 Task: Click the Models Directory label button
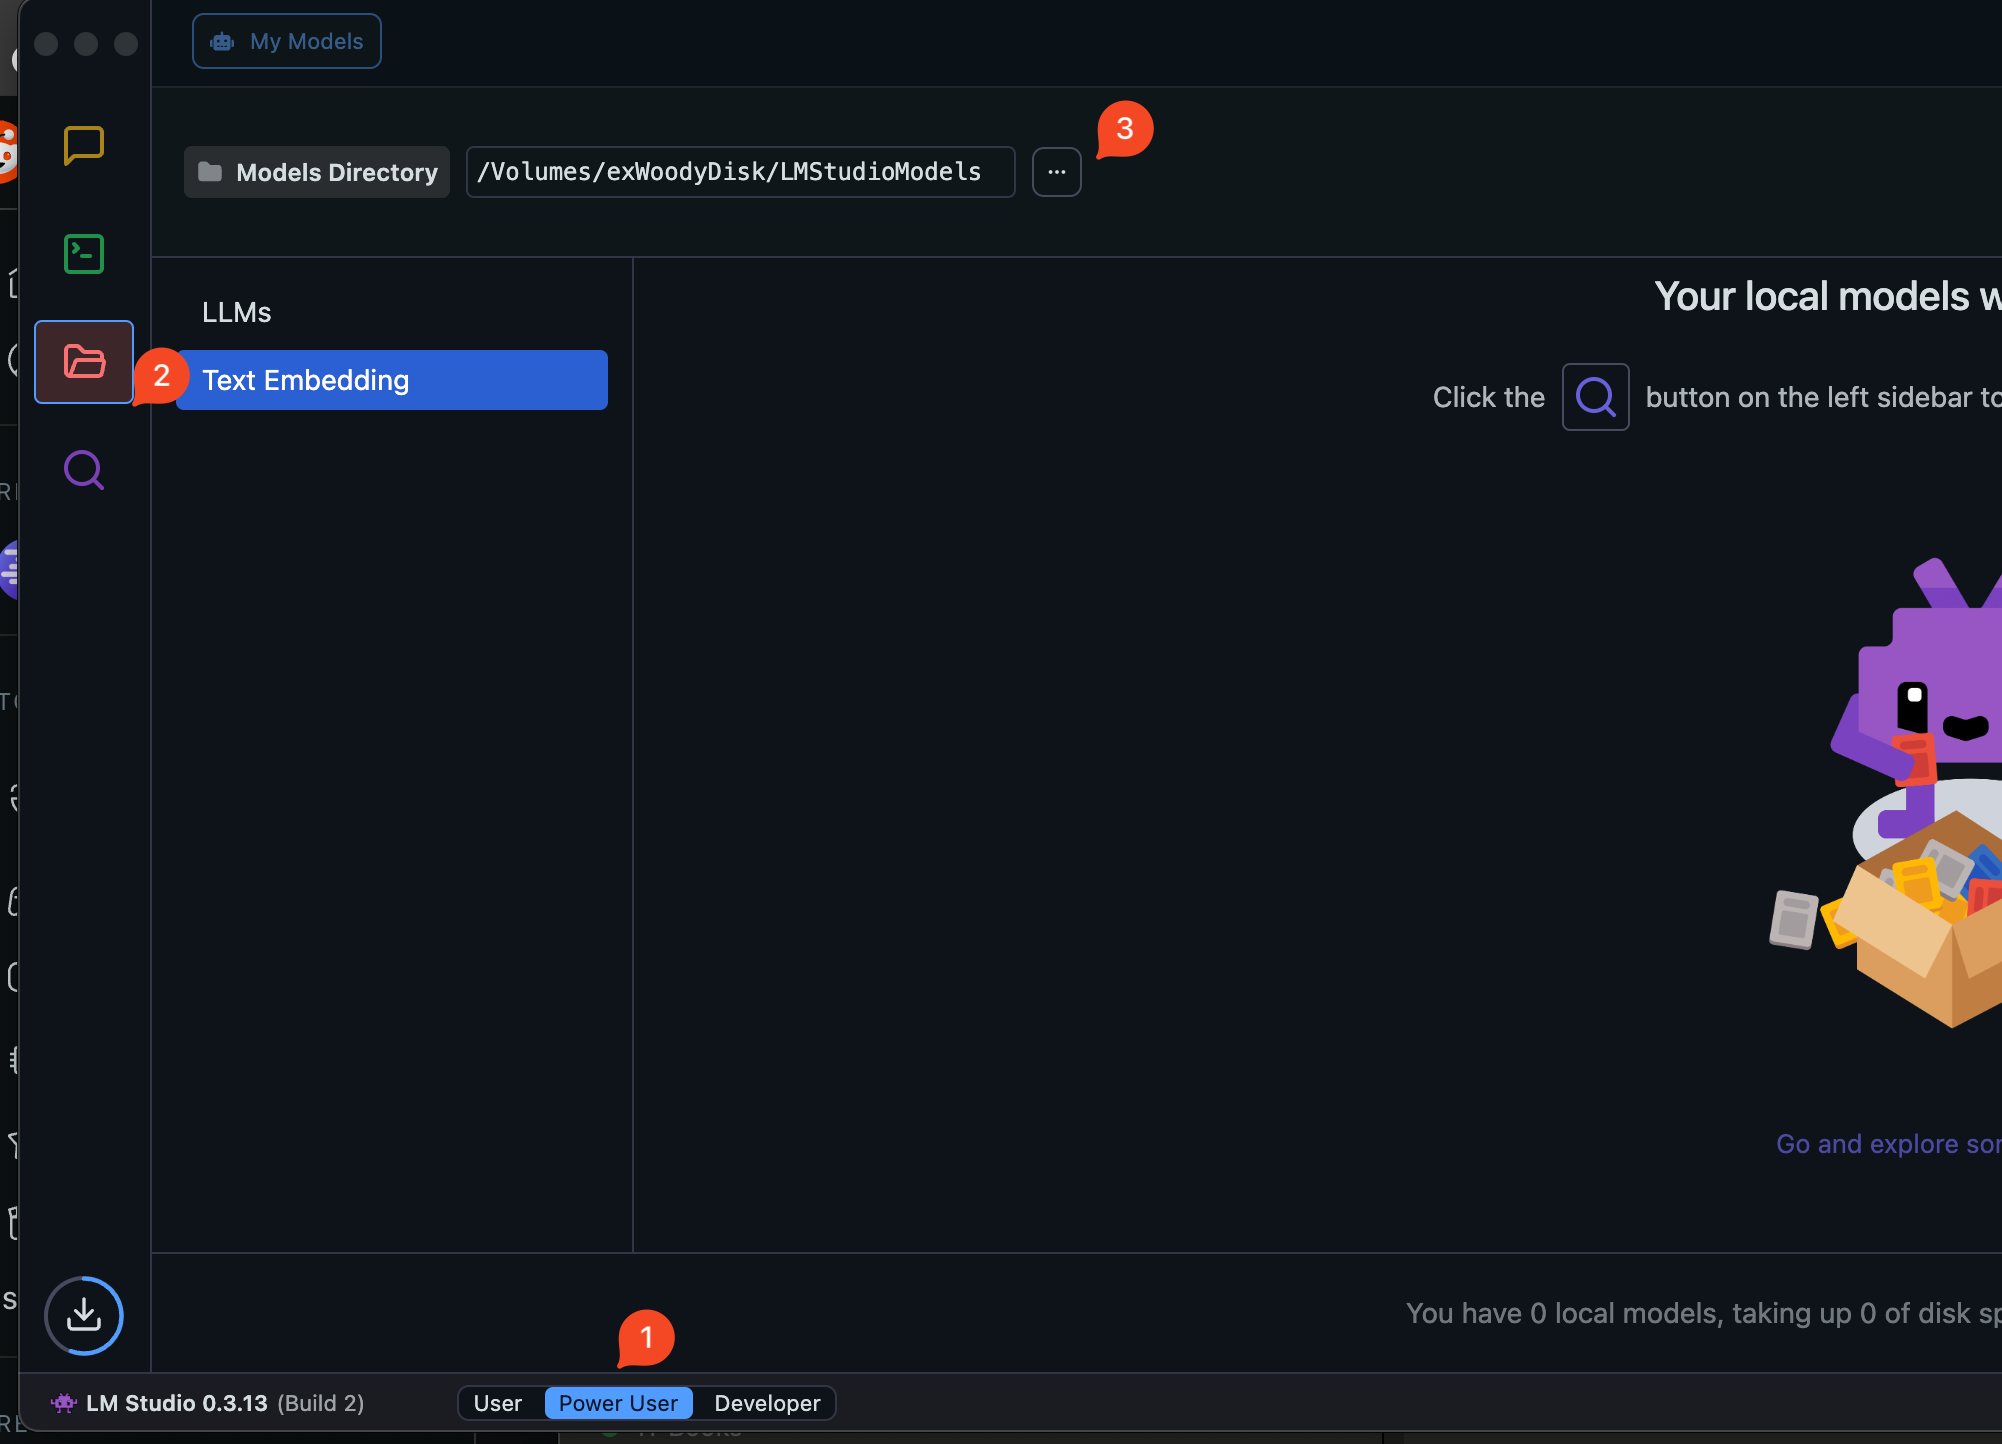336,172
